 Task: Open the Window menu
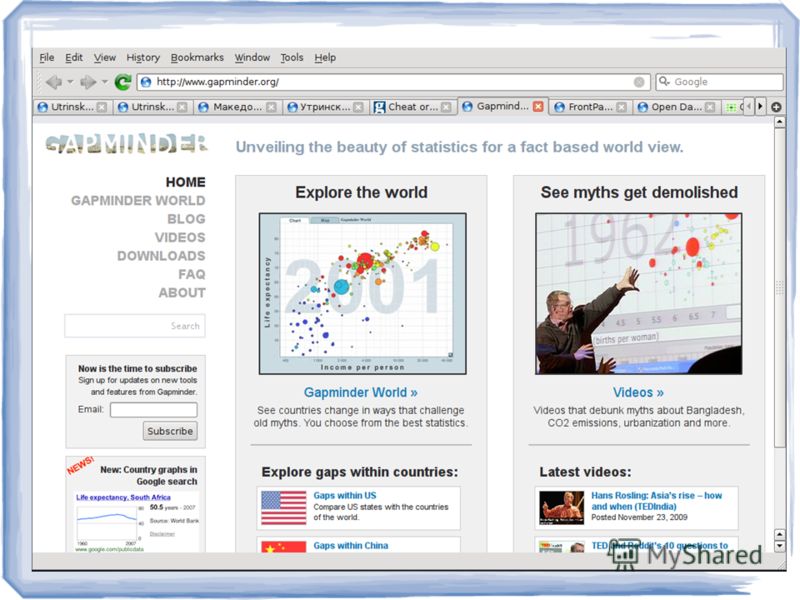coord(252,58)
